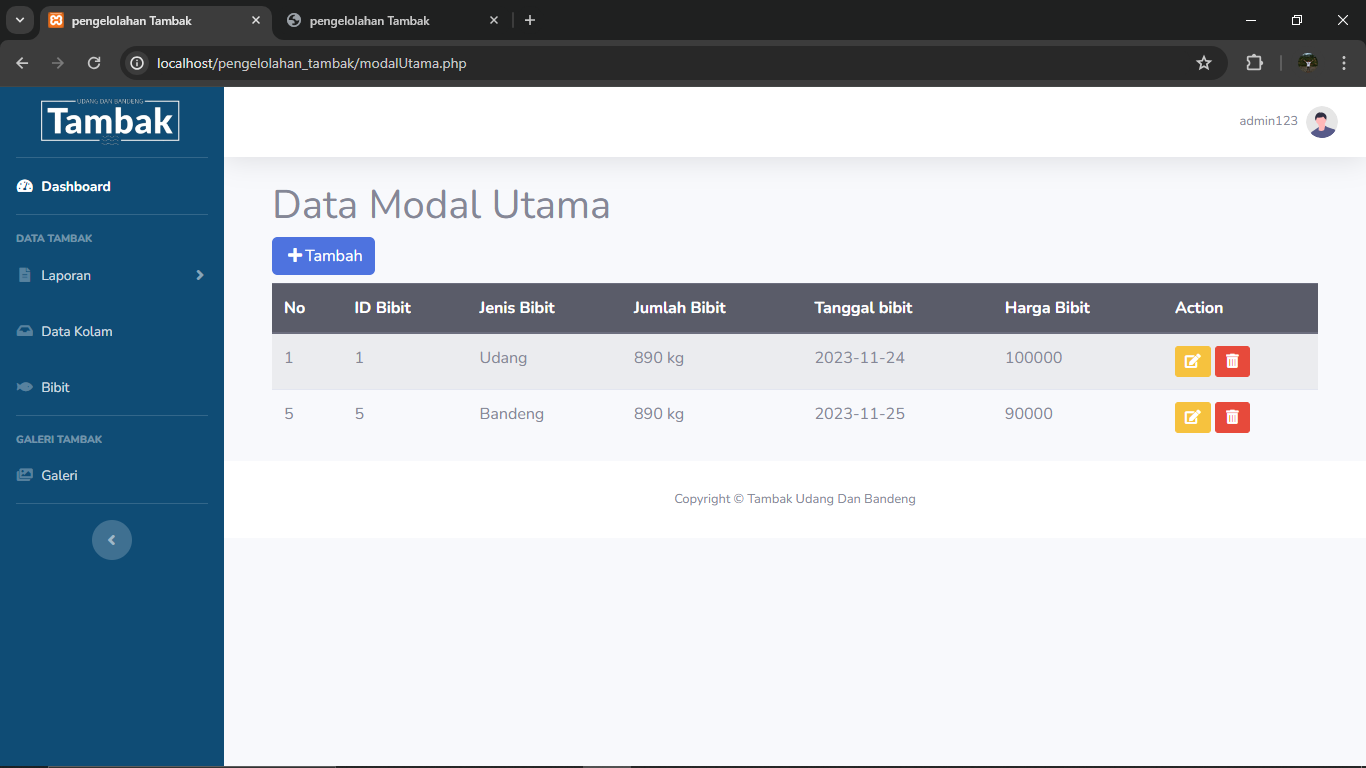This screenshot has width=1366, height=768.
Task: Open the browser extensions puzzle icon
Action: (x=1254, y=63)
